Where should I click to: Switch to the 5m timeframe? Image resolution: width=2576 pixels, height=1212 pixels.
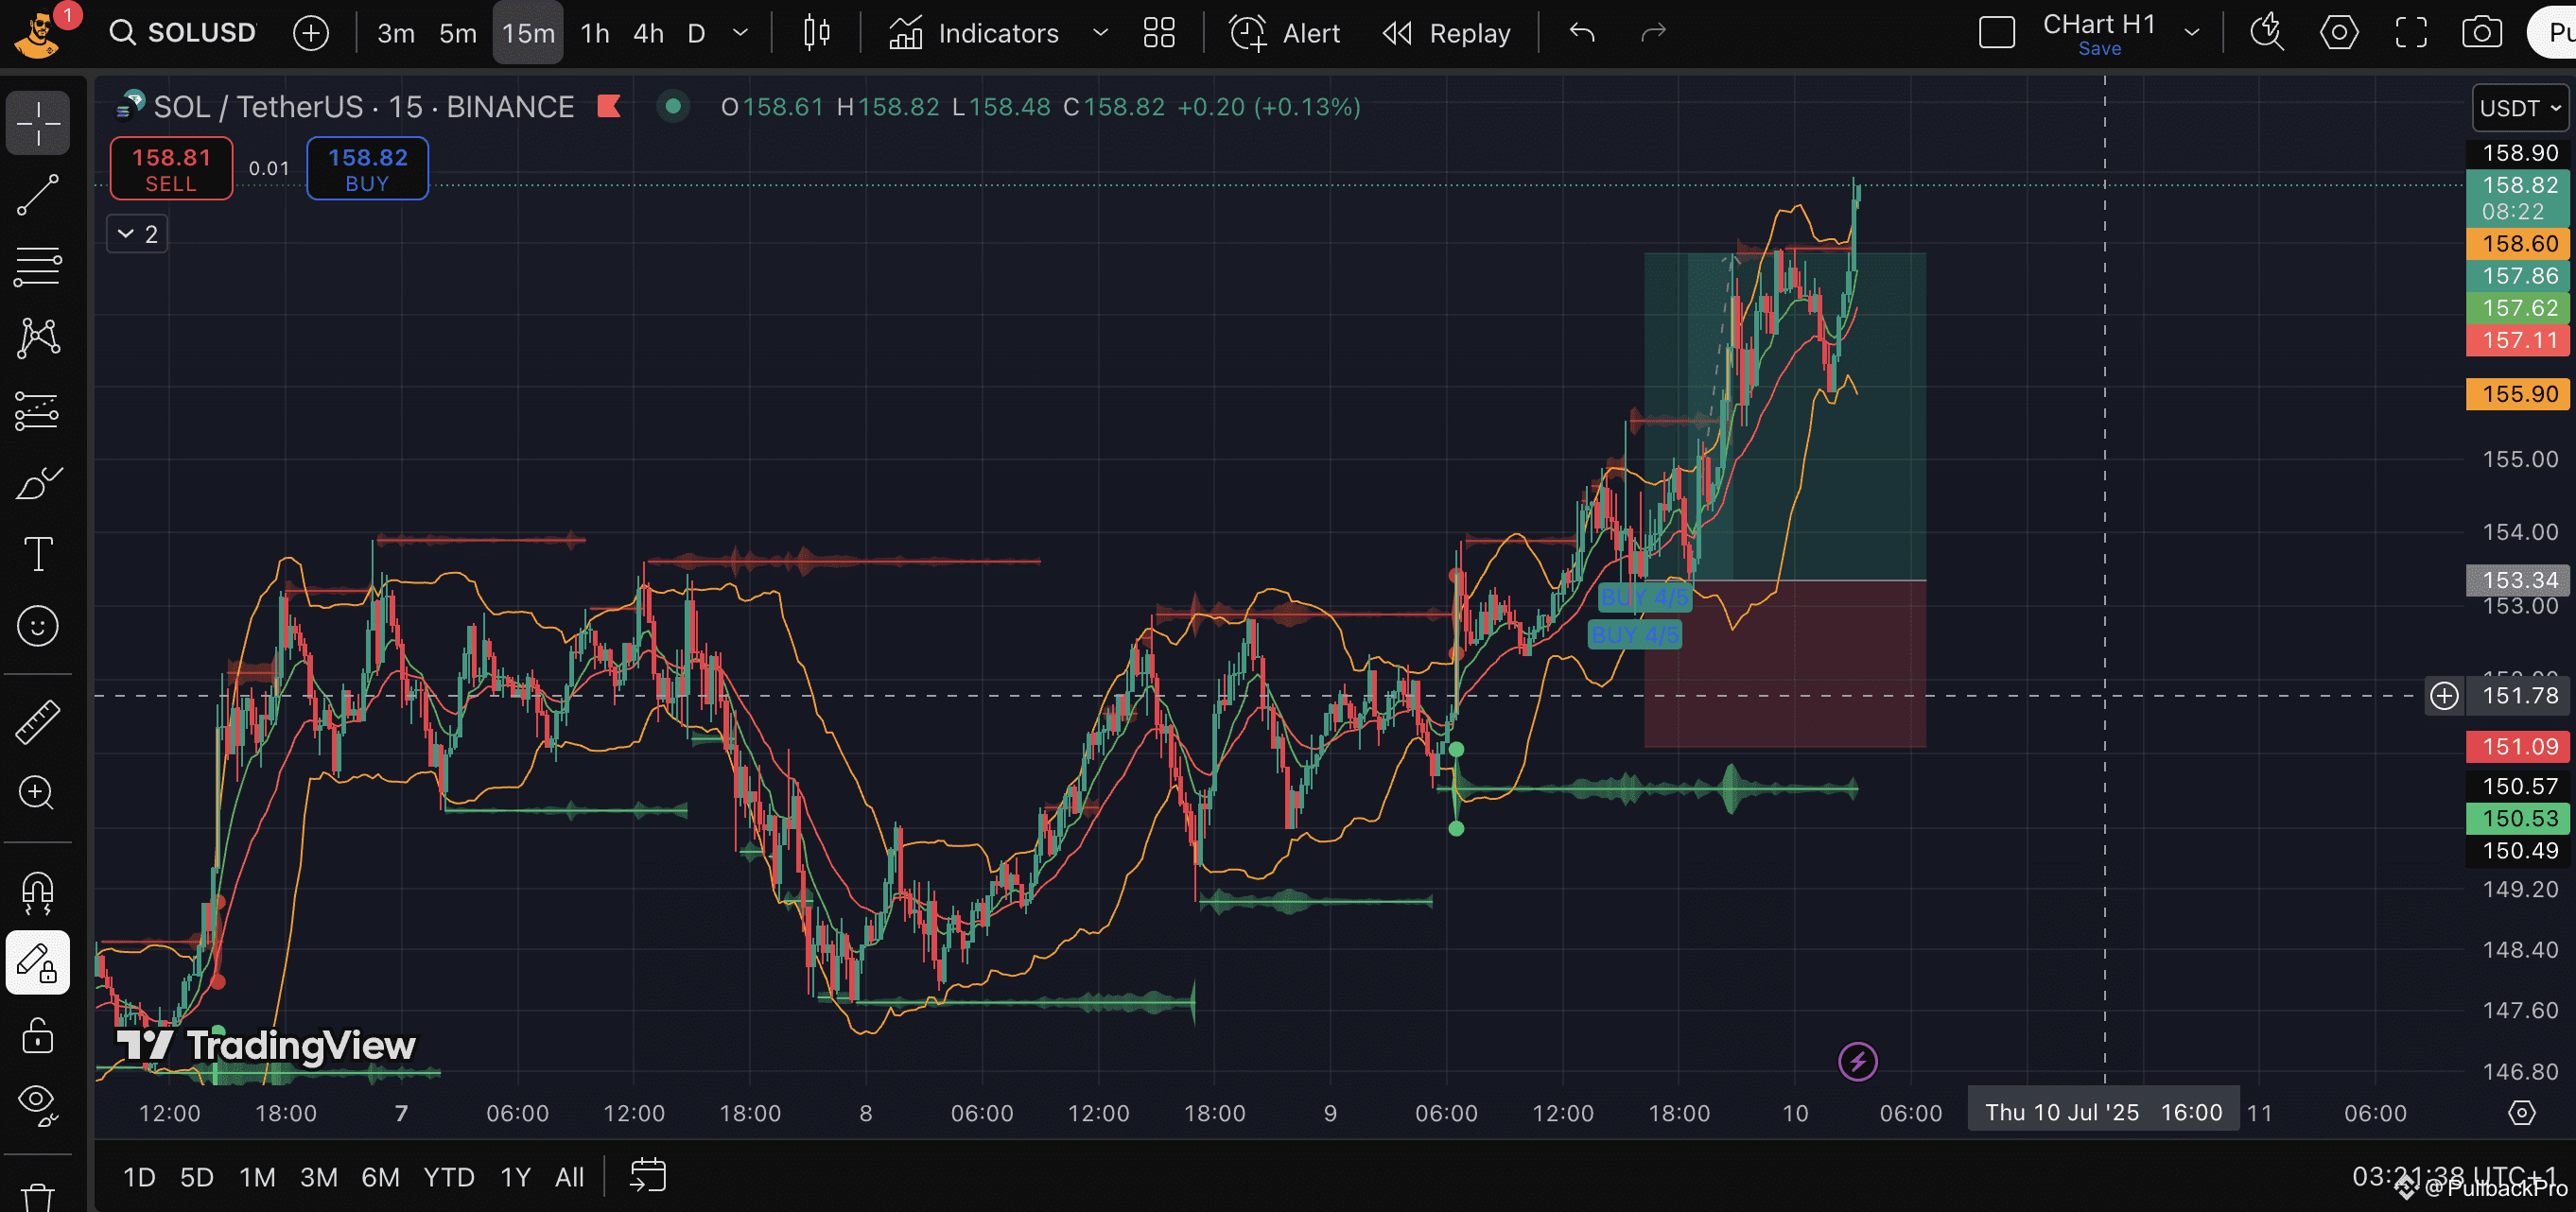click(x=458, y=33)
